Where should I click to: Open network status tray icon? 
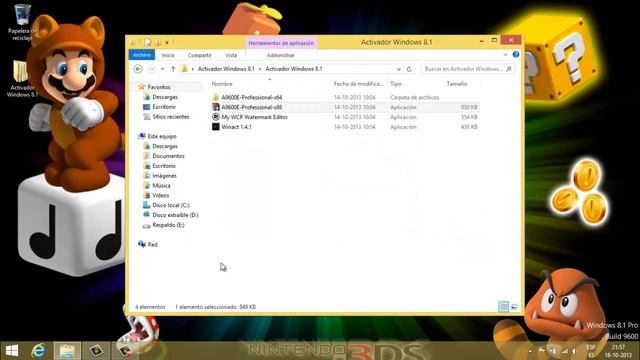click(564, 351)
